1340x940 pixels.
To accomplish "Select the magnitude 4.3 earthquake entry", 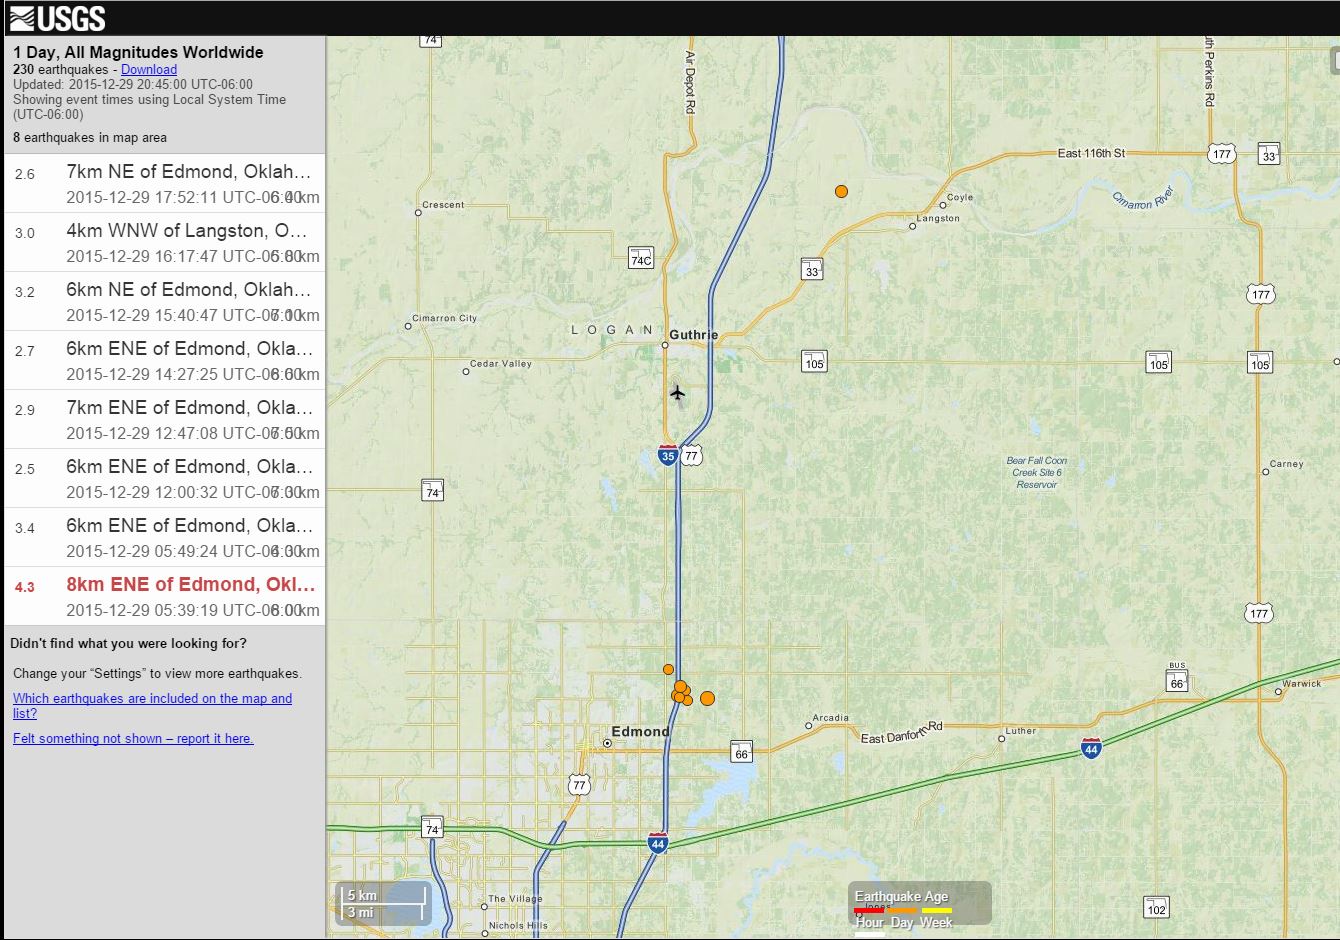I will (x=165, y=596).
